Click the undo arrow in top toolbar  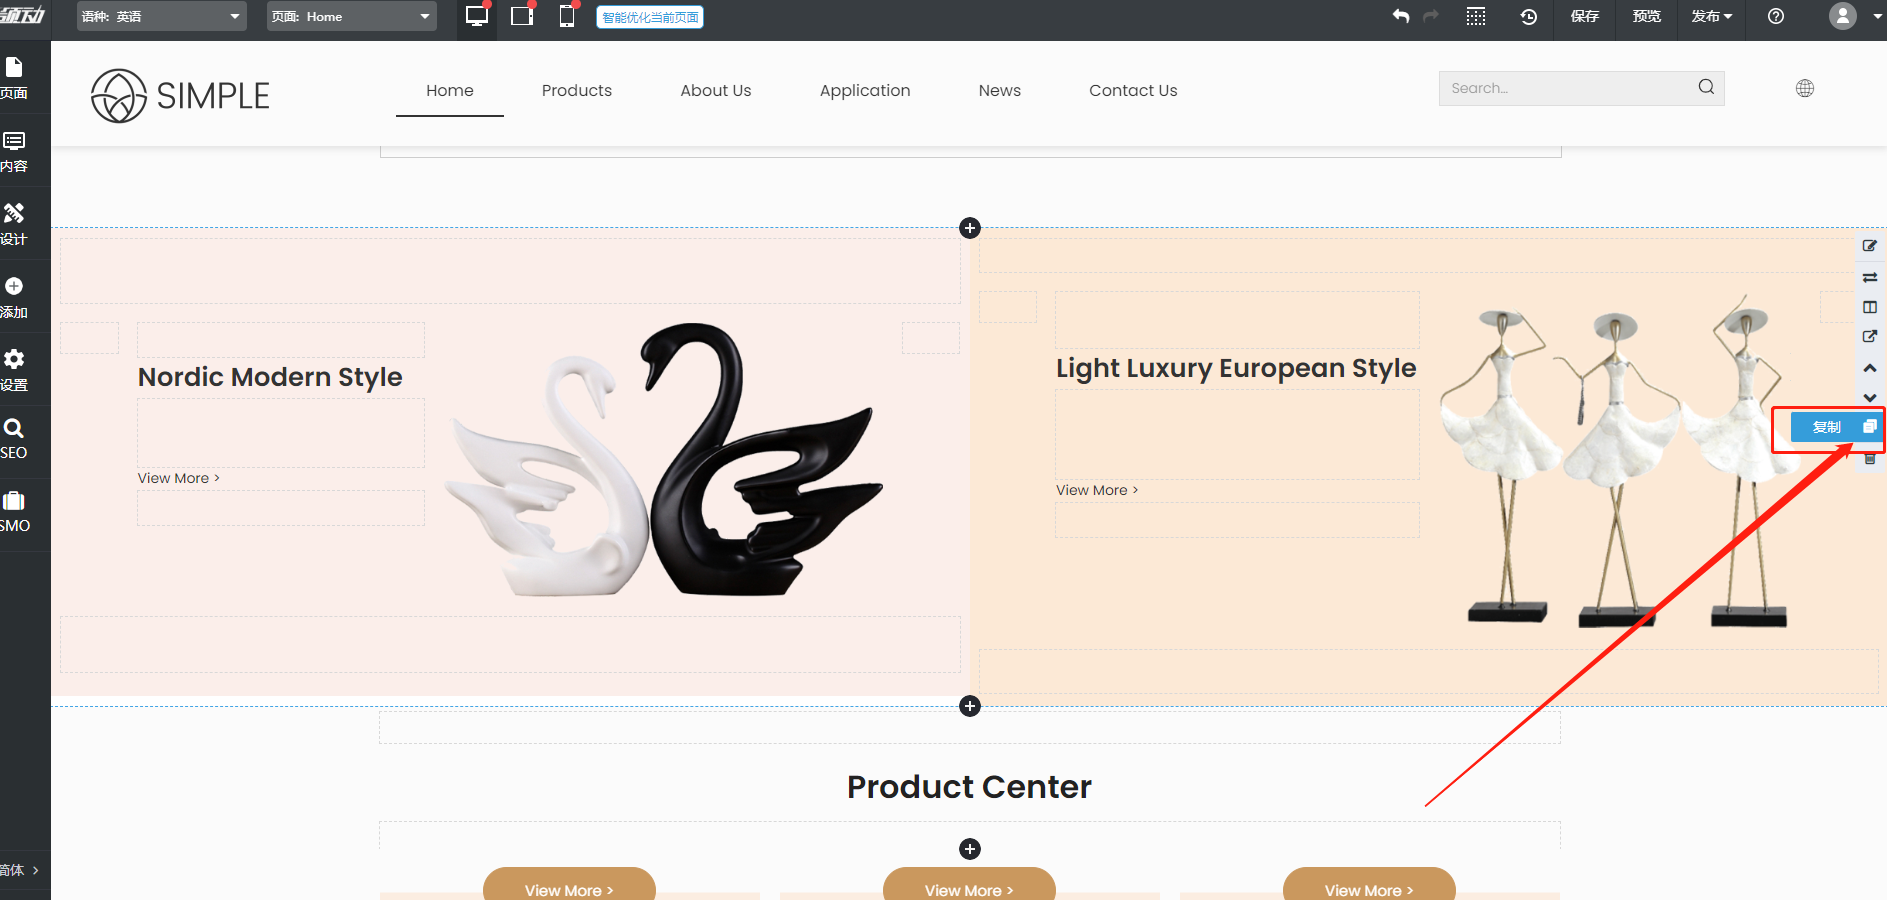pyautogui.click(x=1401, y=16)
